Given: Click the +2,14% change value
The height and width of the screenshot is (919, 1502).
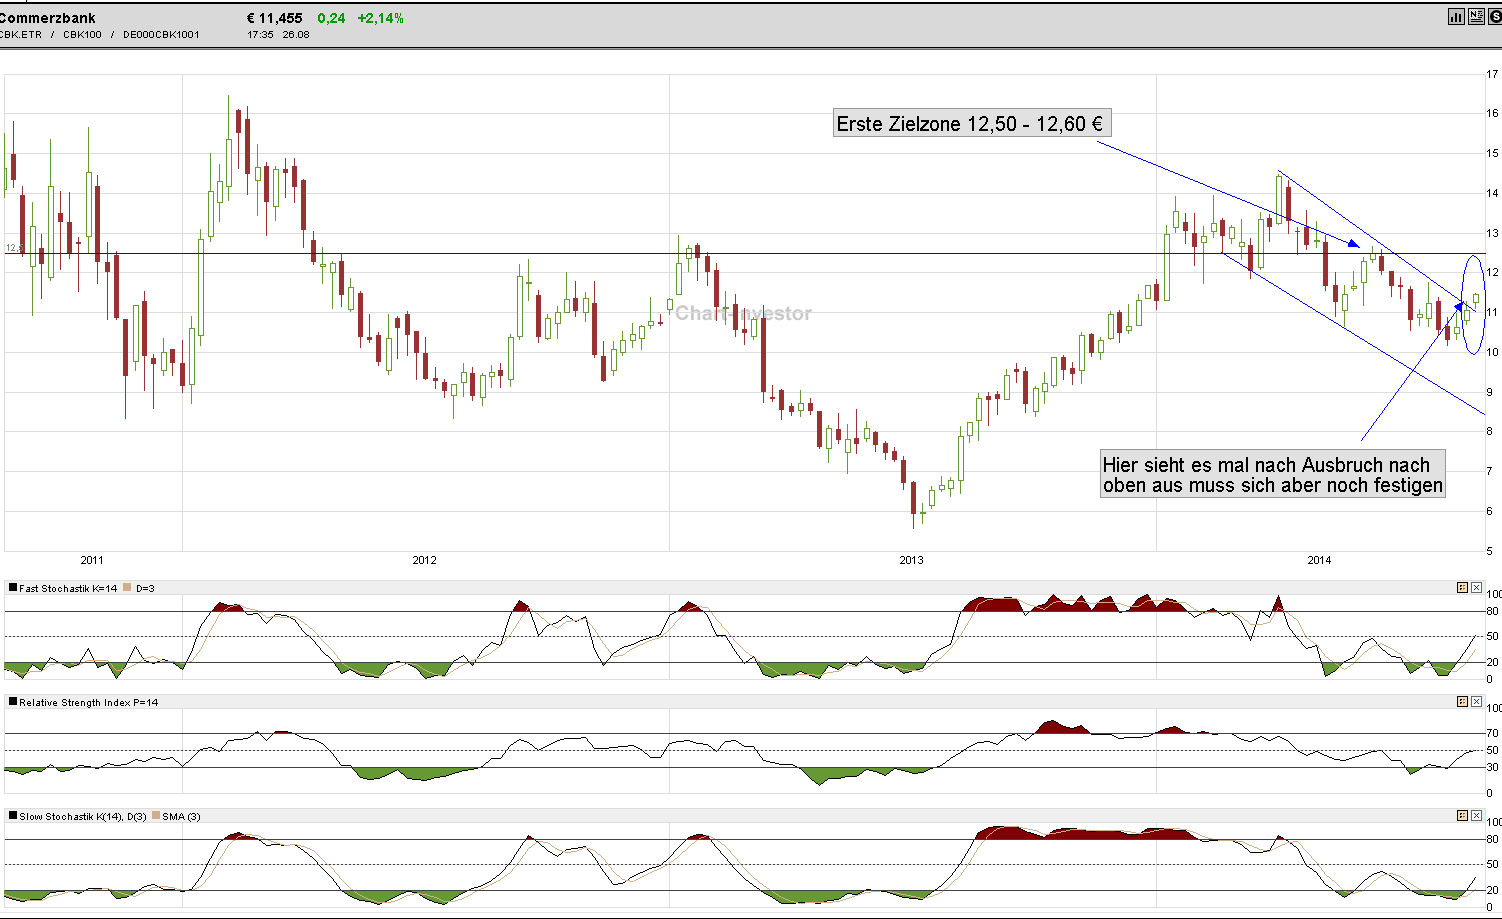Looking at the screenshot, I should tap(380, 18).
